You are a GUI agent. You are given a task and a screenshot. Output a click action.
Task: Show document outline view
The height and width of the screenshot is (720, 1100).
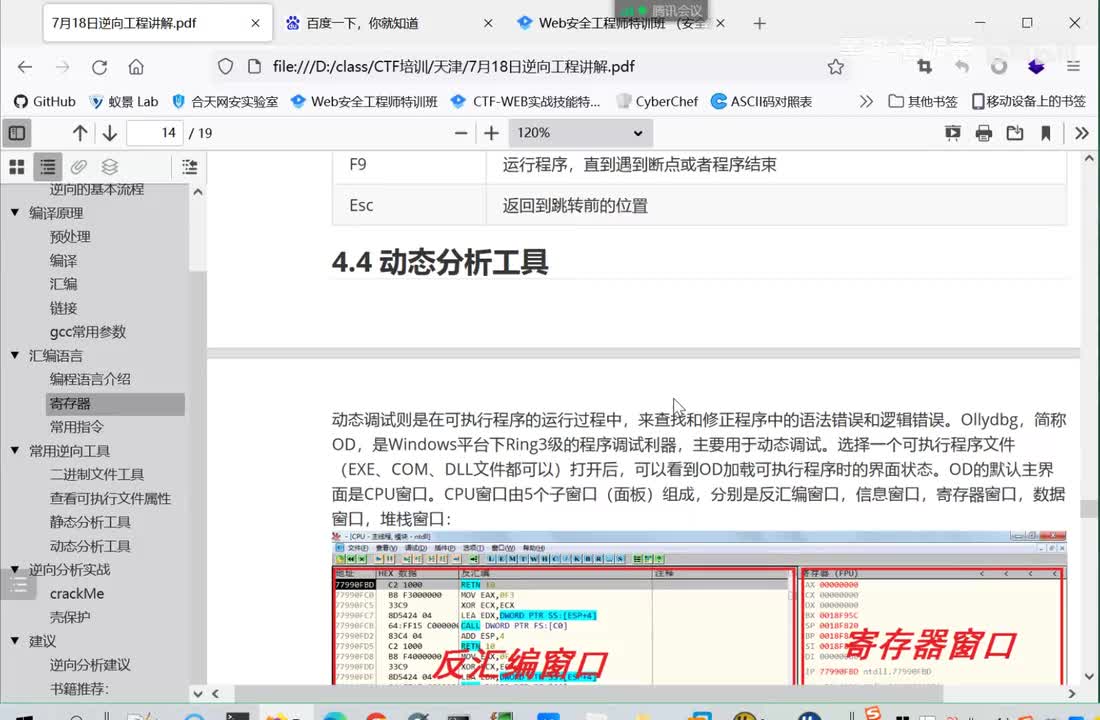tap(48, 166)
